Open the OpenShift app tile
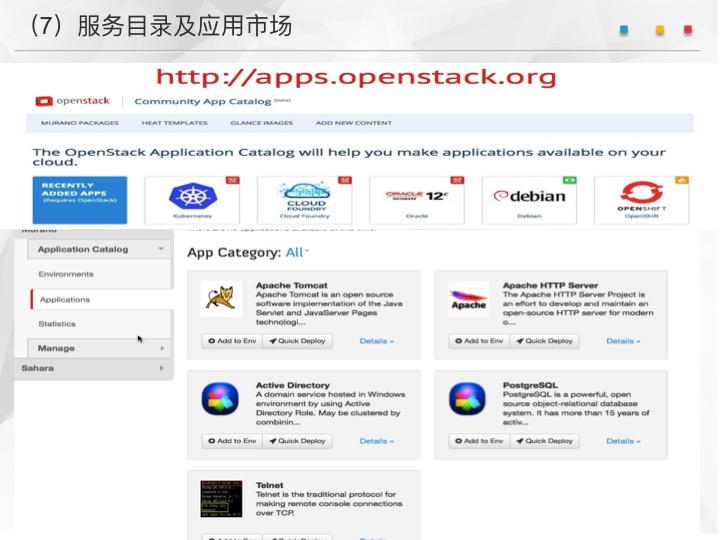 (x=641, y=200)
